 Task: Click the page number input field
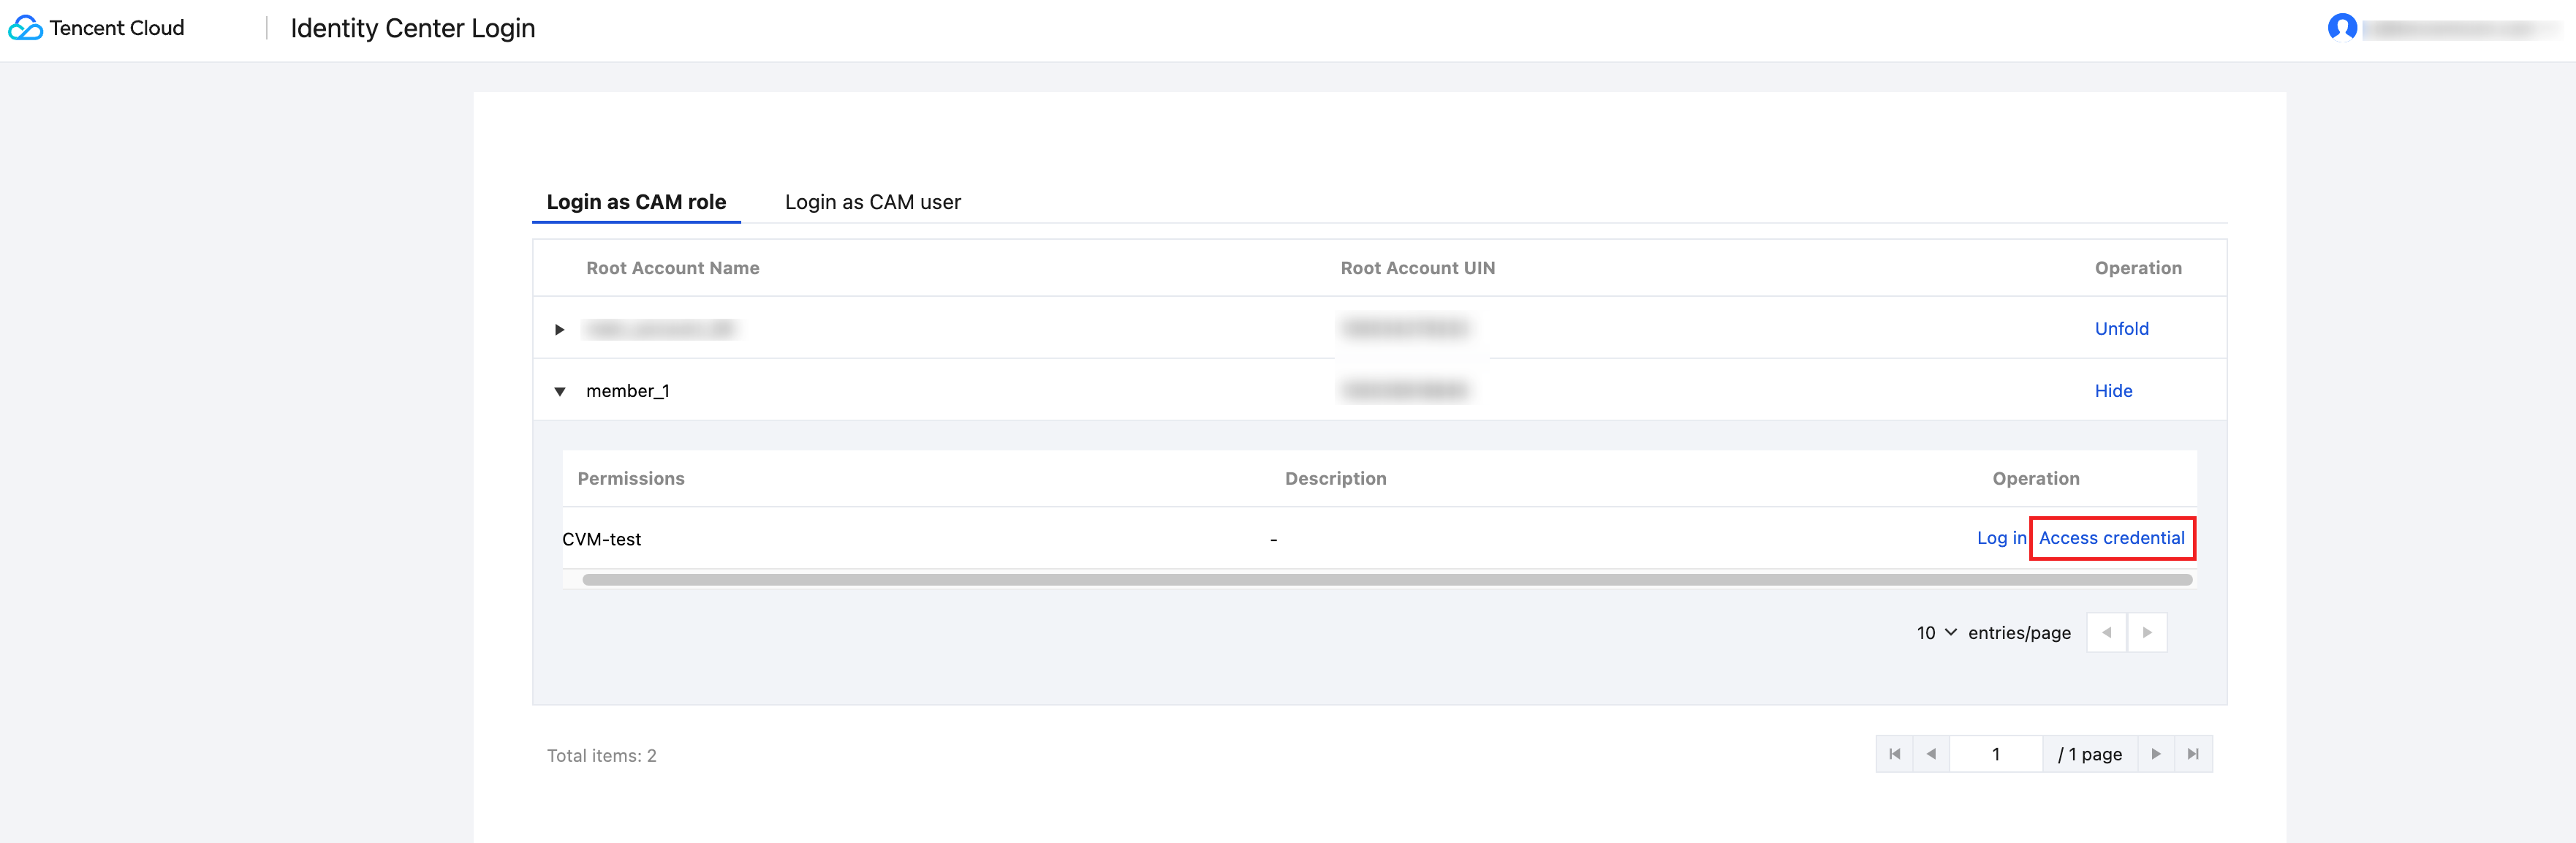[x=1995, y=754]
